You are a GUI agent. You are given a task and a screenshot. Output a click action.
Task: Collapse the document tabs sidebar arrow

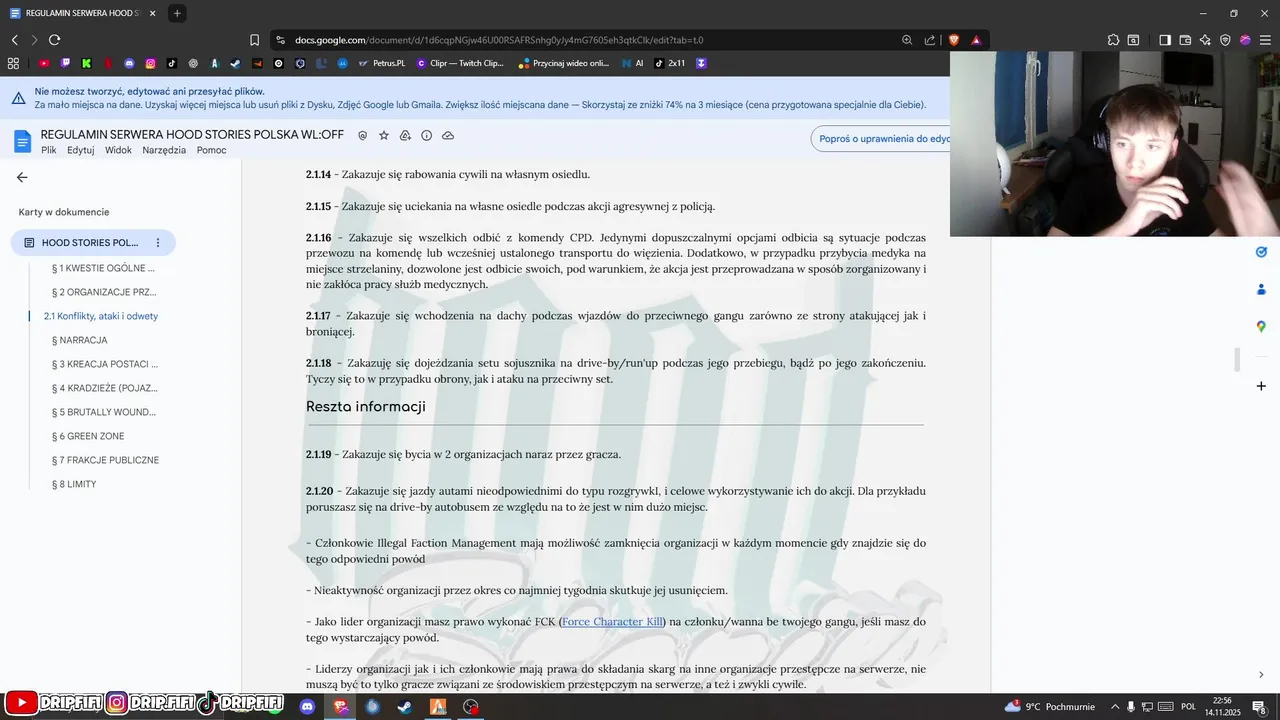(22, 177)
